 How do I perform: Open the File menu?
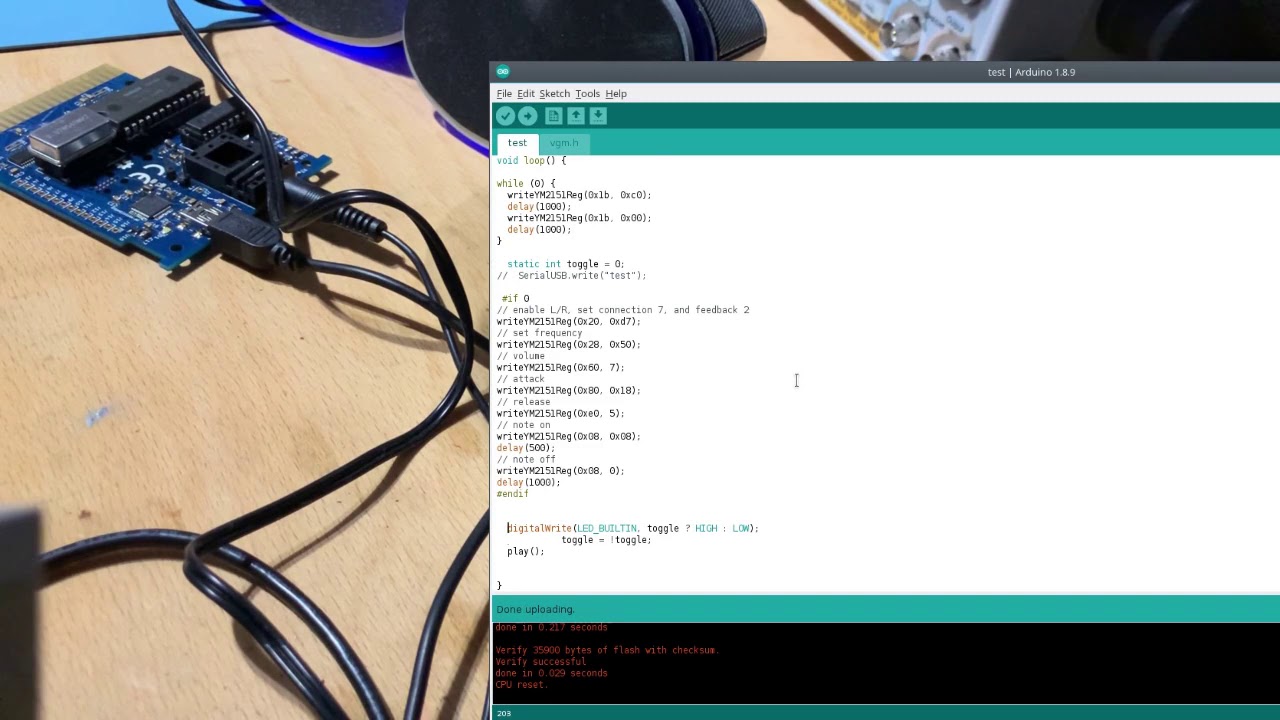tap(504, 94)
